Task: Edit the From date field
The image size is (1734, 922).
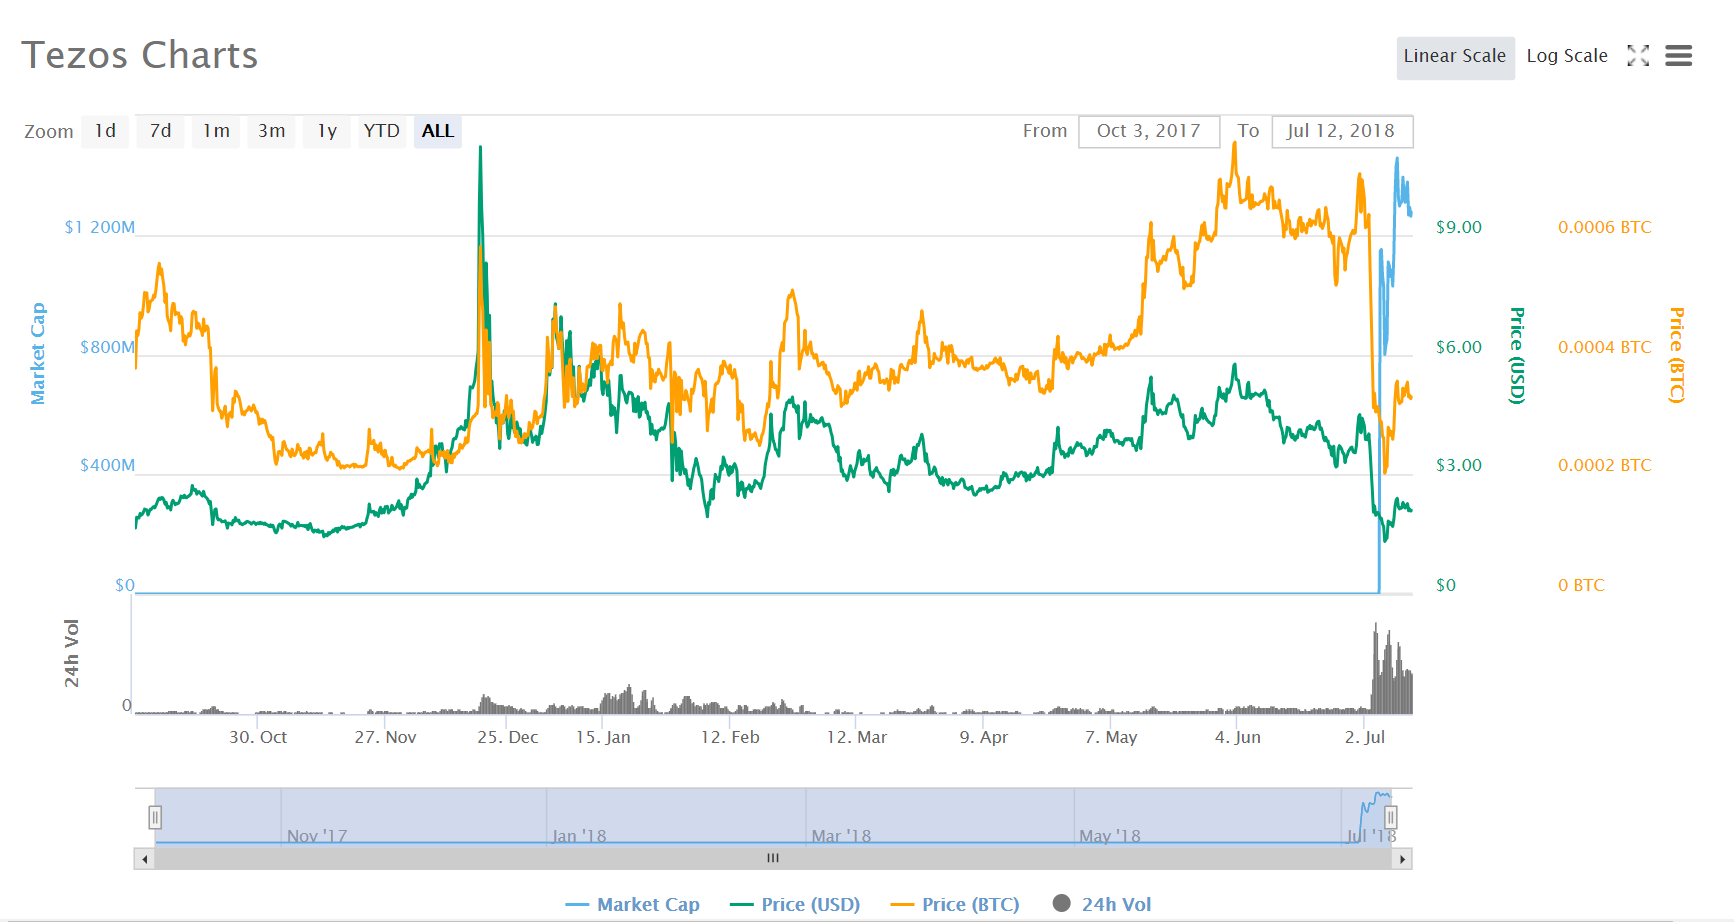Action: 1149,131
